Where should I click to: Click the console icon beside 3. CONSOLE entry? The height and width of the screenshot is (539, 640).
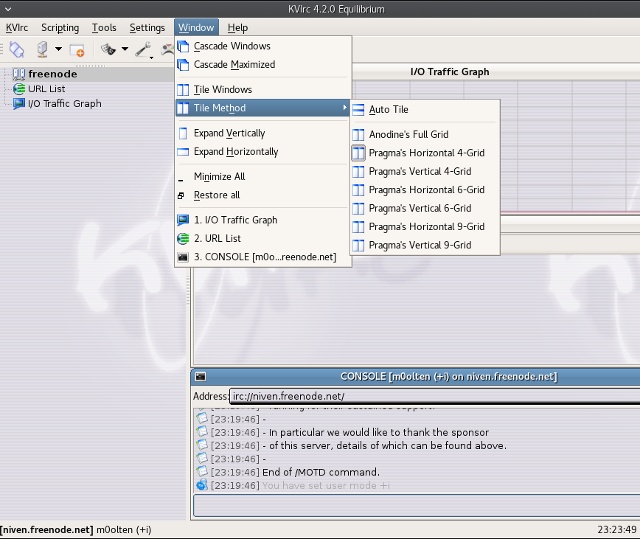(x=183, y=257)
